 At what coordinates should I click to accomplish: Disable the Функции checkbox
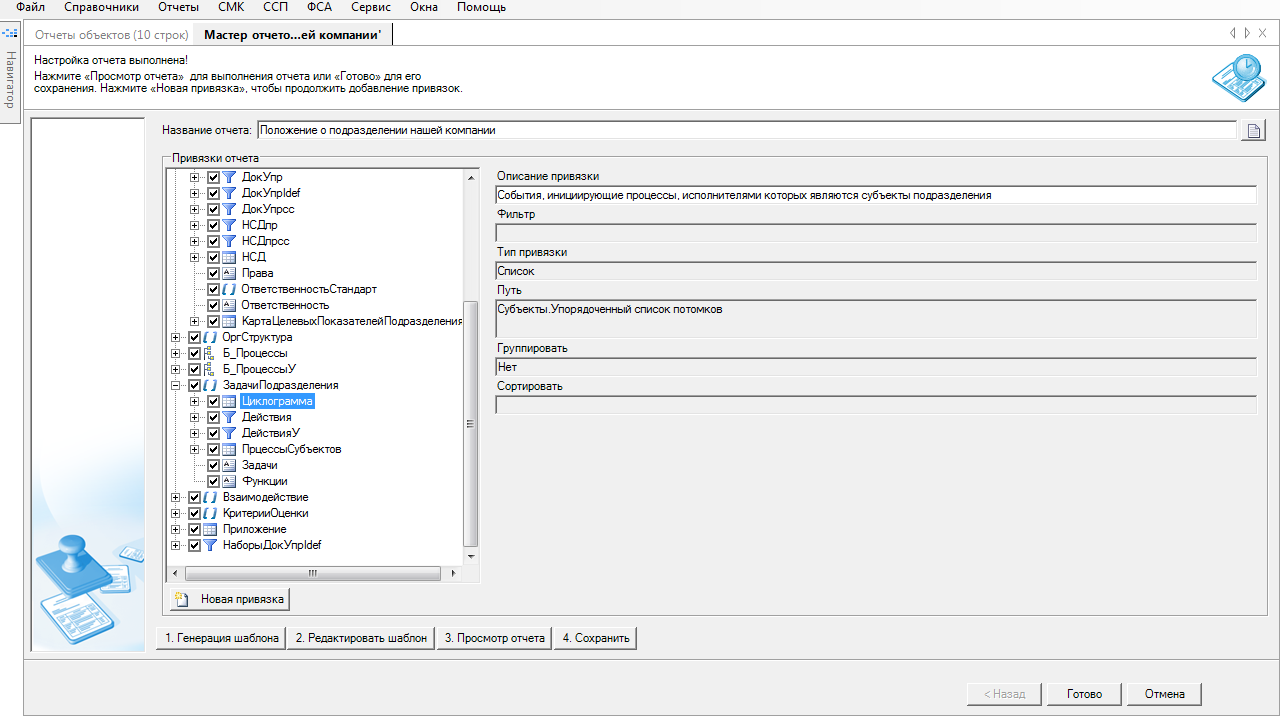coord(213,481)
